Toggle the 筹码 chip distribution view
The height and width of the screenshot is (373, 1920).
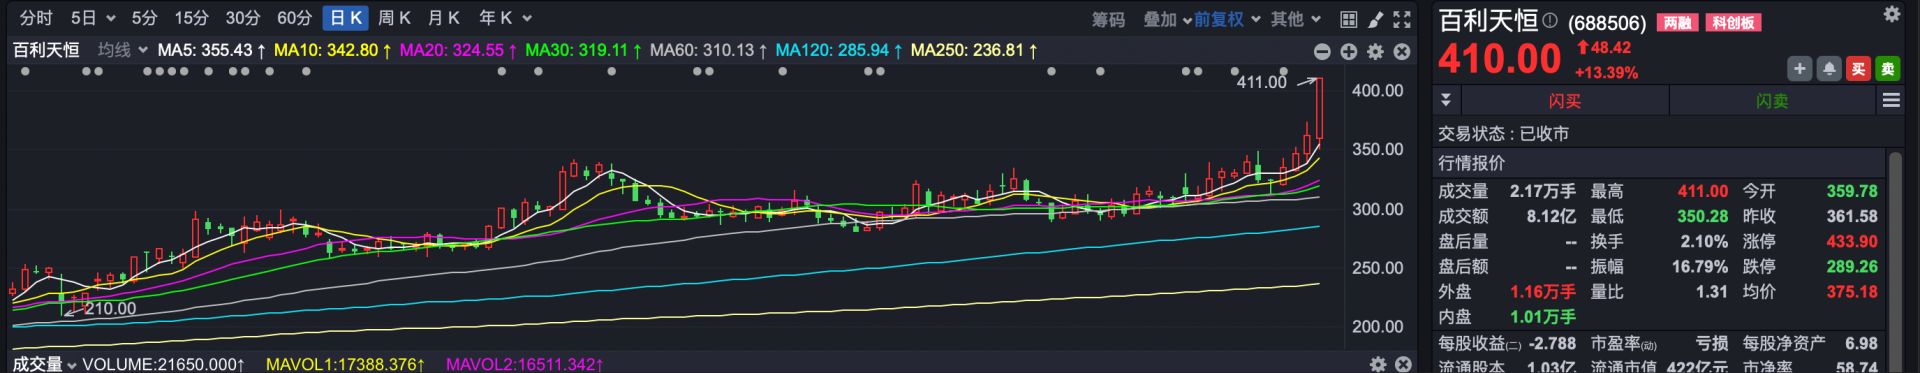click(1108, 19)
